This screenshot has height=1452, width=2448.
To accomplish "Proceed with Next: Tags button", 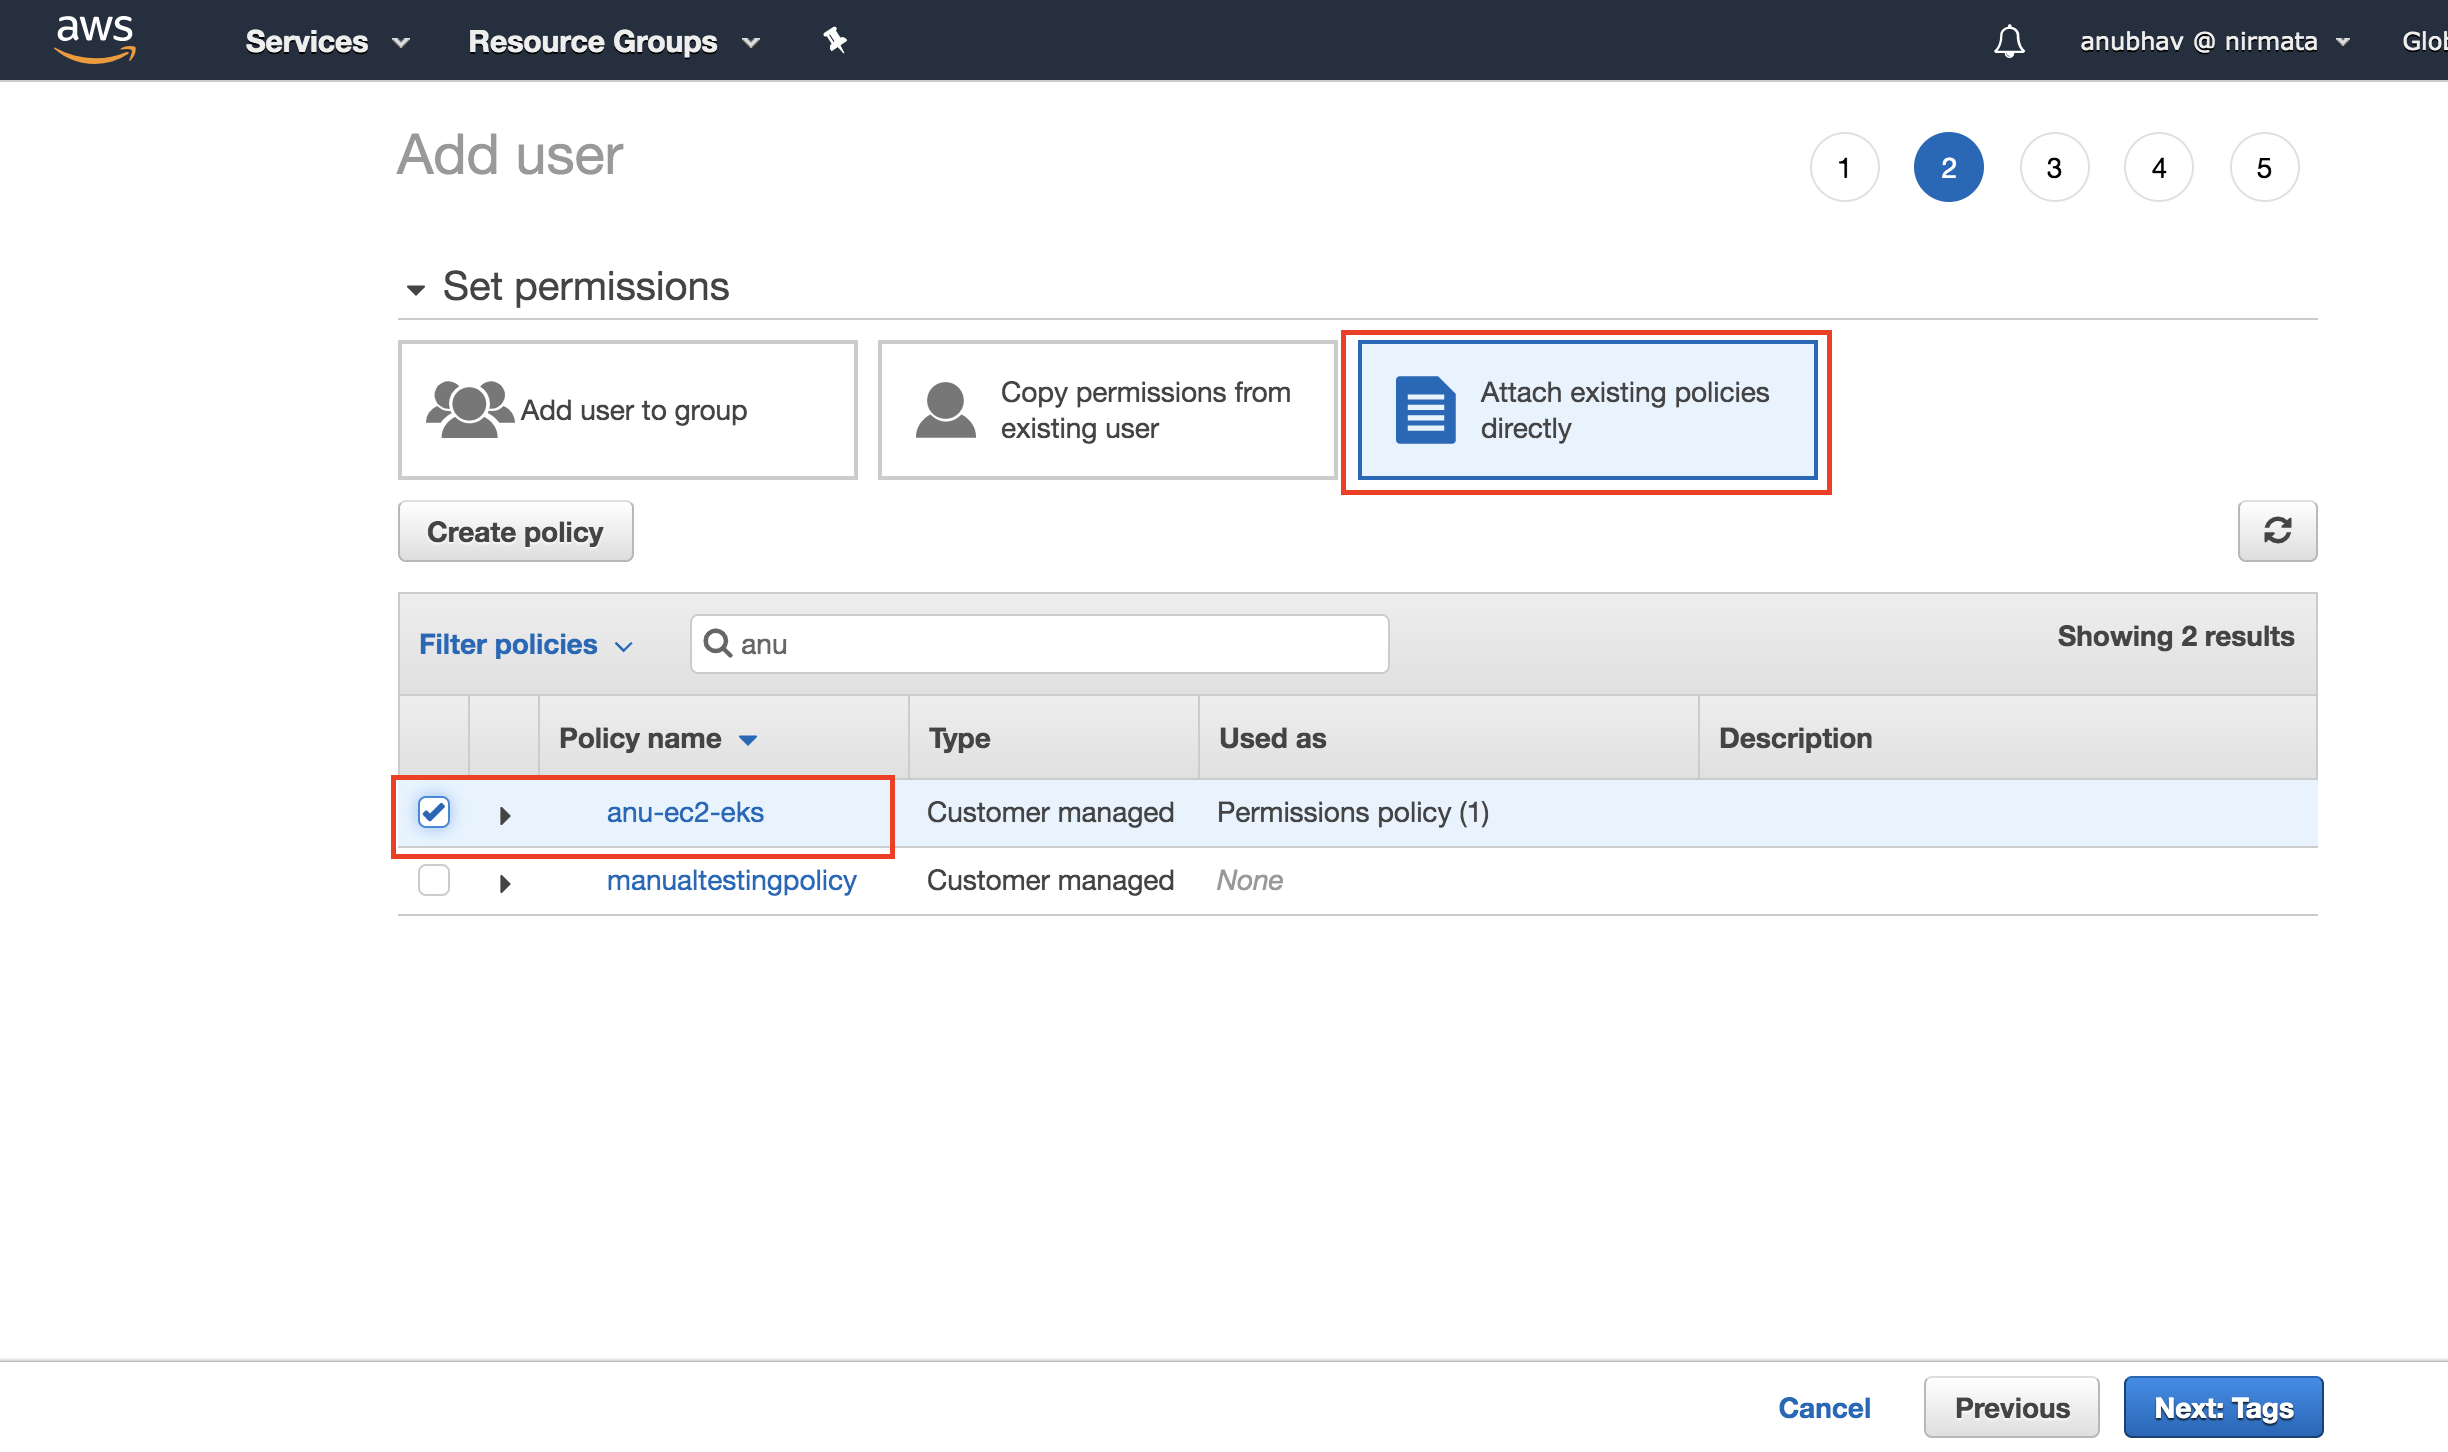I will [x=2224, y=1407].
